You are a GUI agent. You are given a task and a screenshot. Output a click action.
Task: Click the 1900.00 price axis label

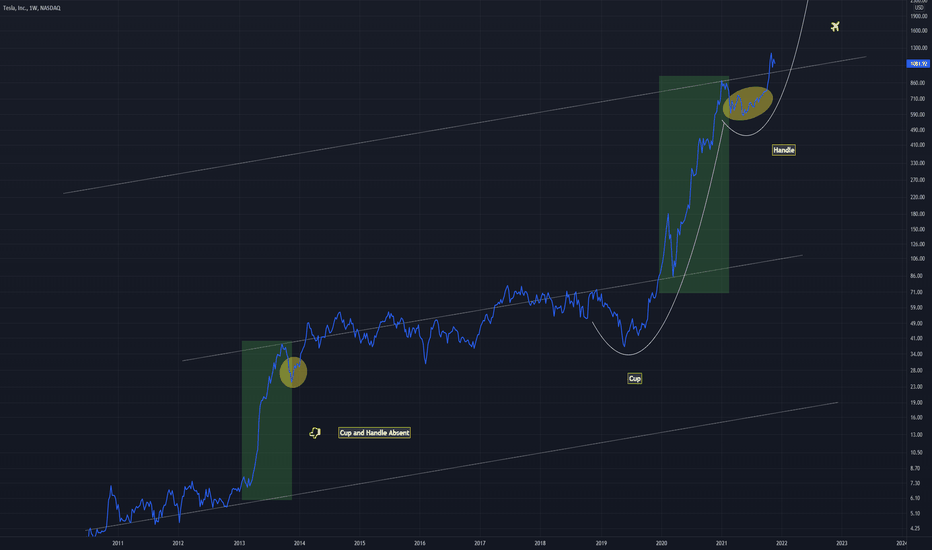tap(919, 16)
